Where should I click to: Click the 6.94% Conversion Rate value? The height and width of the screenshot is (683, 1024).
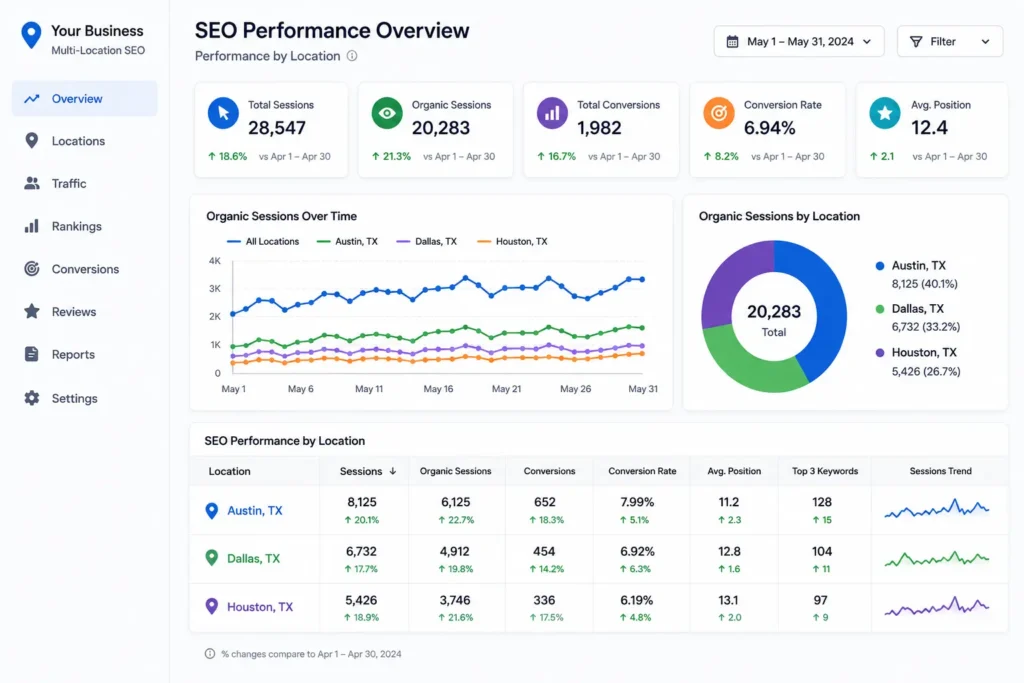[769, 128]
